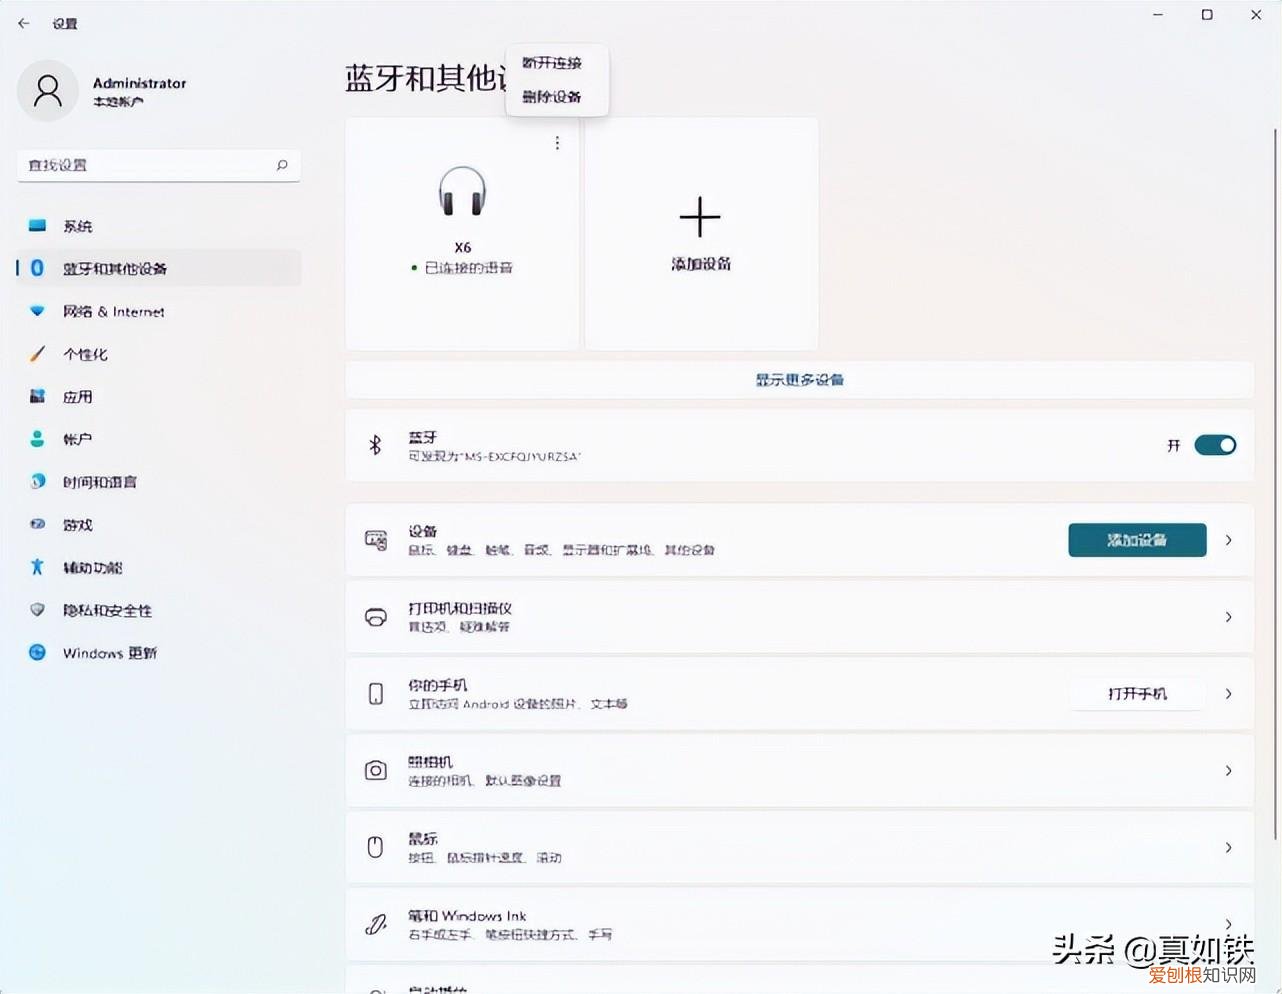Click the 个性化 paintbrush icon

tap(37, 354)
